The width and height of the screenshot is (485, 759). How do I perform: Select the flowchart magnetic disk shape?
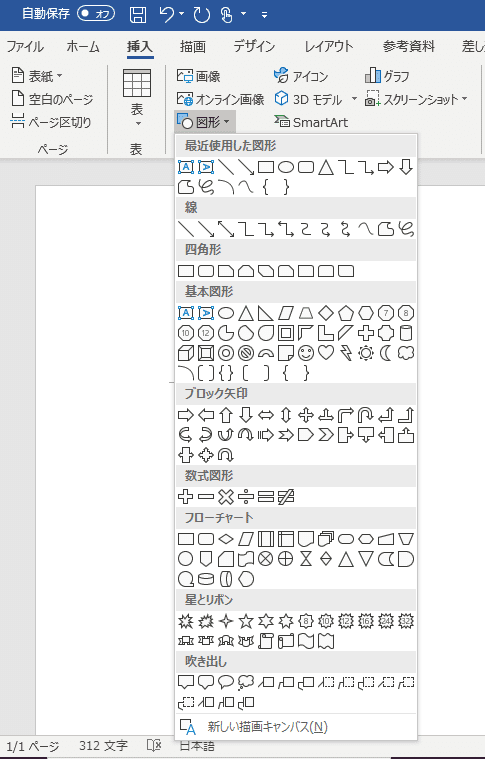pyautogui.click(x=206, y=579)
